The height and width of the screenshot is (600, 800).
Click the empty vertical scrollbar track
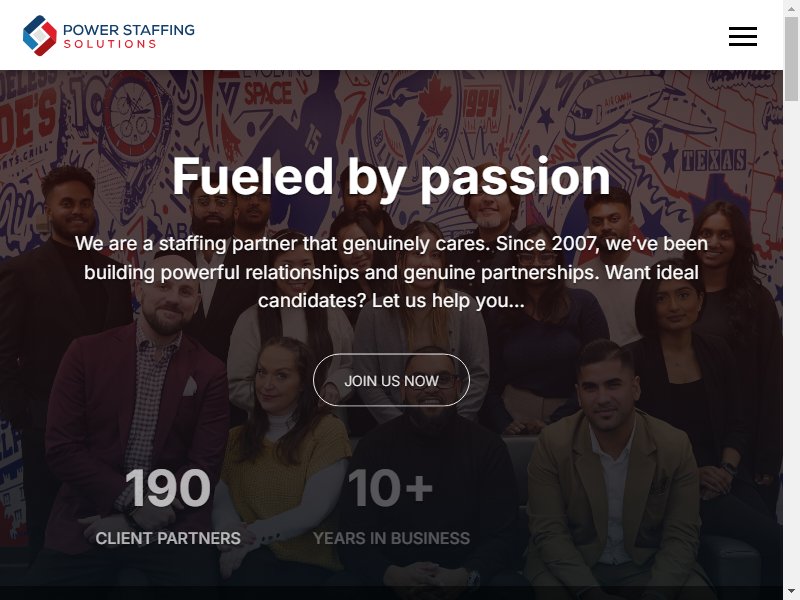point(791,342)
